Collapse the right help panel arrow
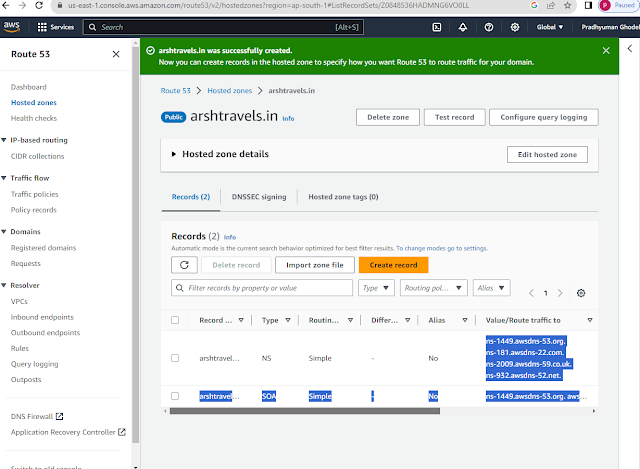This screenshot has width=640, height=469. 630,49
